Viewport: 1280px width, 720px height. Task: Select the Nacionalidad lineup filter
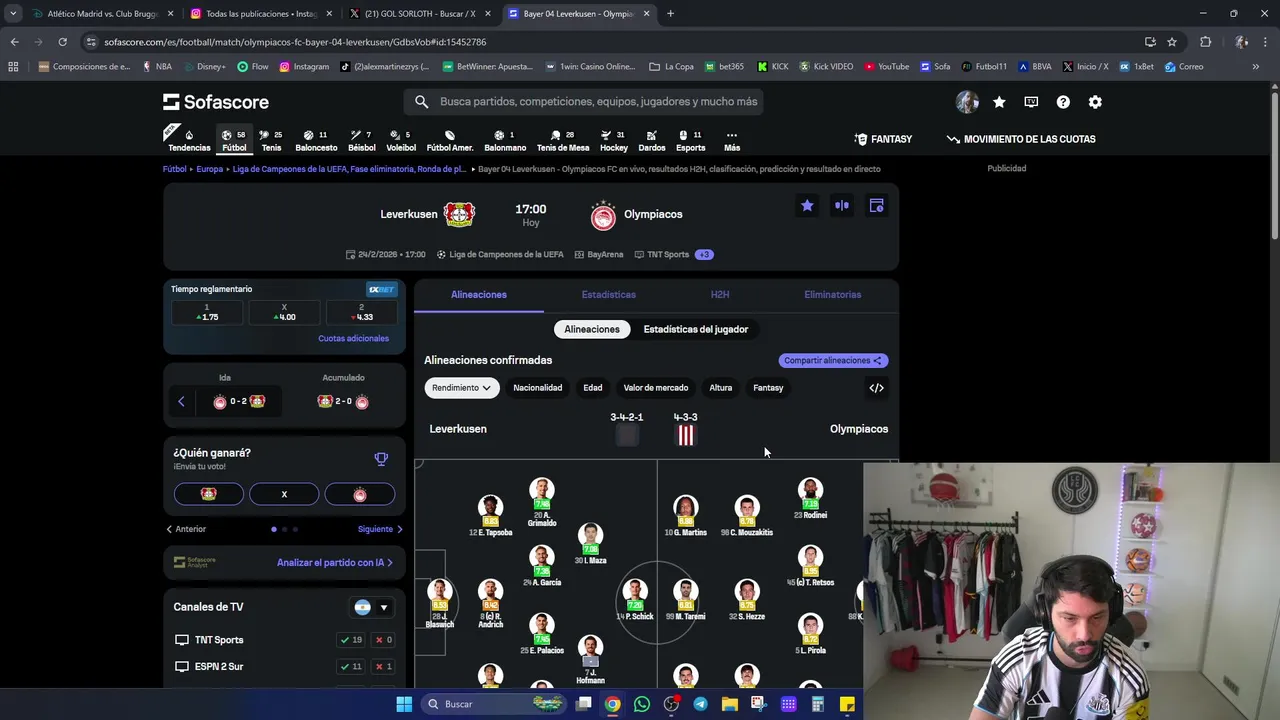click(x=538, y=388)
